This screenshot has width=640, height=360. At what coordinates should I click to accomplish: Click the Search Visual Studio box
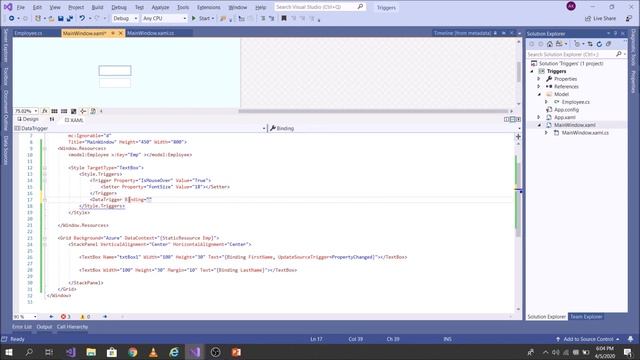[x=319, y=7]
